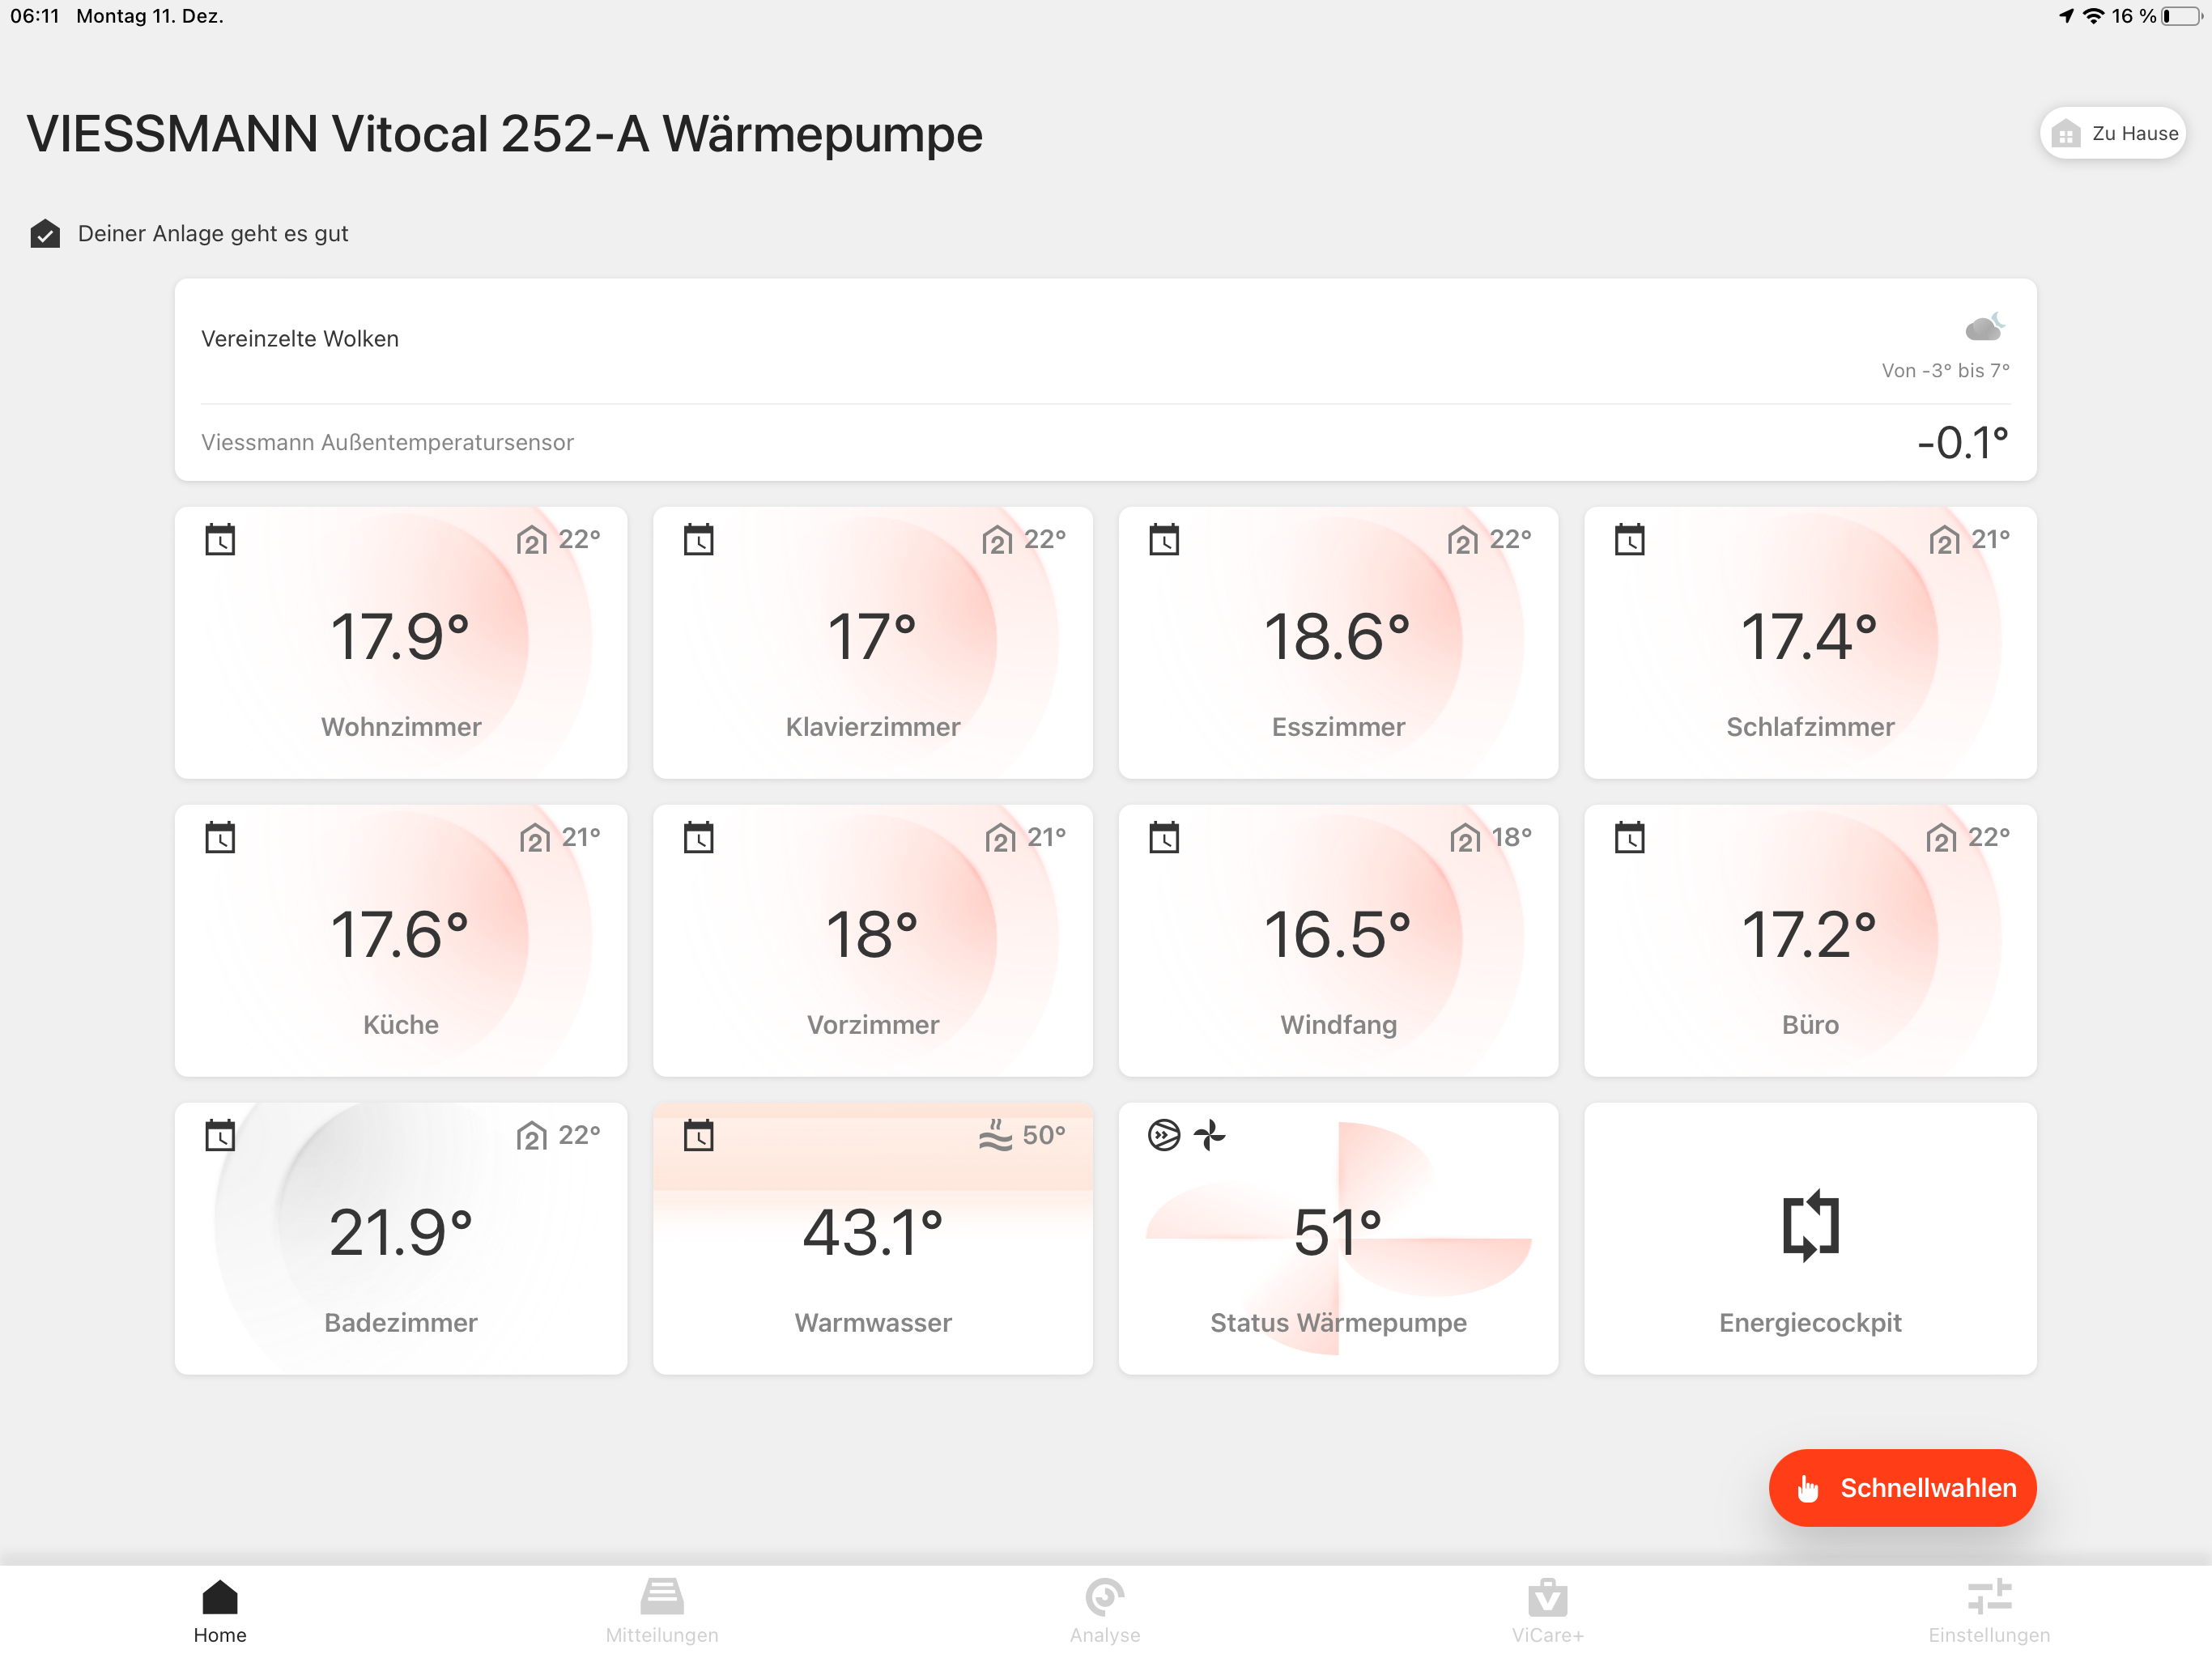This screenshot has width=2212, height=1658.
Task: Switch to the Analyse tab
Action: [1104, 1609]
